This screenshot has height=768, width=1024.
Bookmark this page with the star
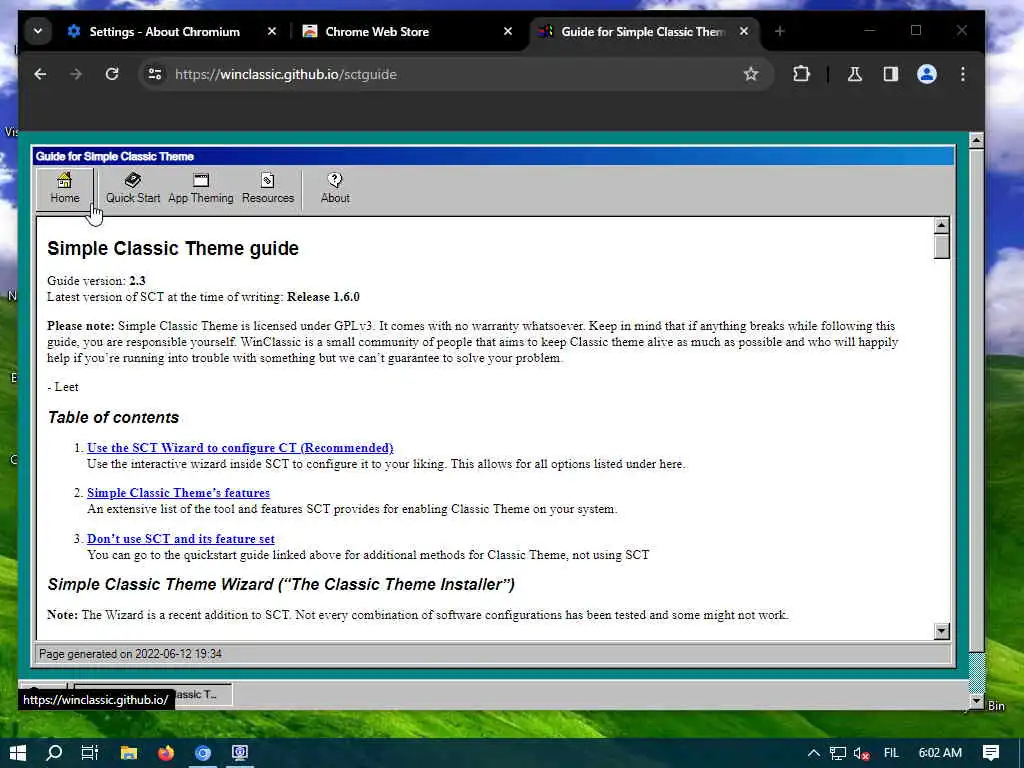[x=751, y=74]
